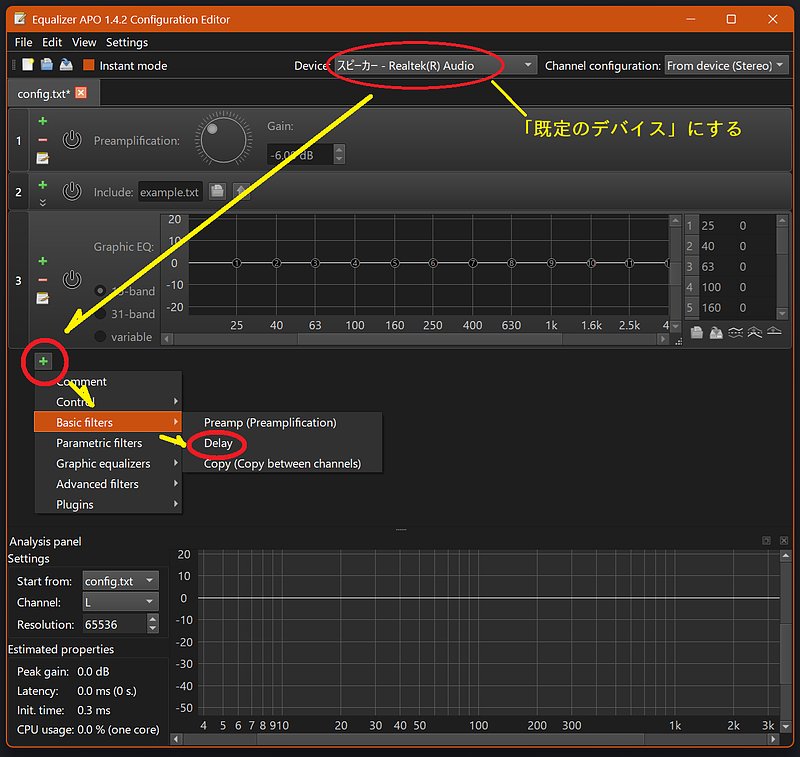This screenshot has width=800, height=757.
Task: Open the analysis Channel L dropdown
Action: (120, 602)
